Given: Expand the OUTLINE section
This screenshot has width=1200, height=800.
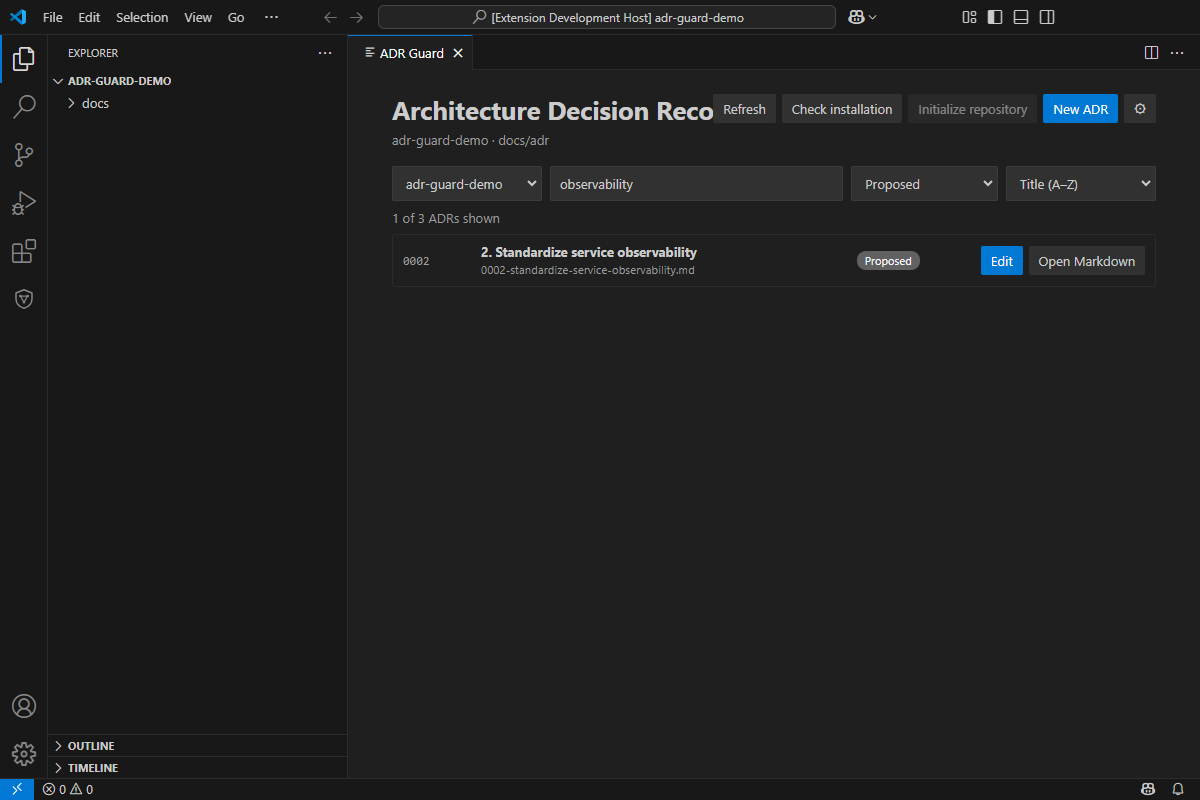Looking at the screenshot, I should [x=197, y=746].
